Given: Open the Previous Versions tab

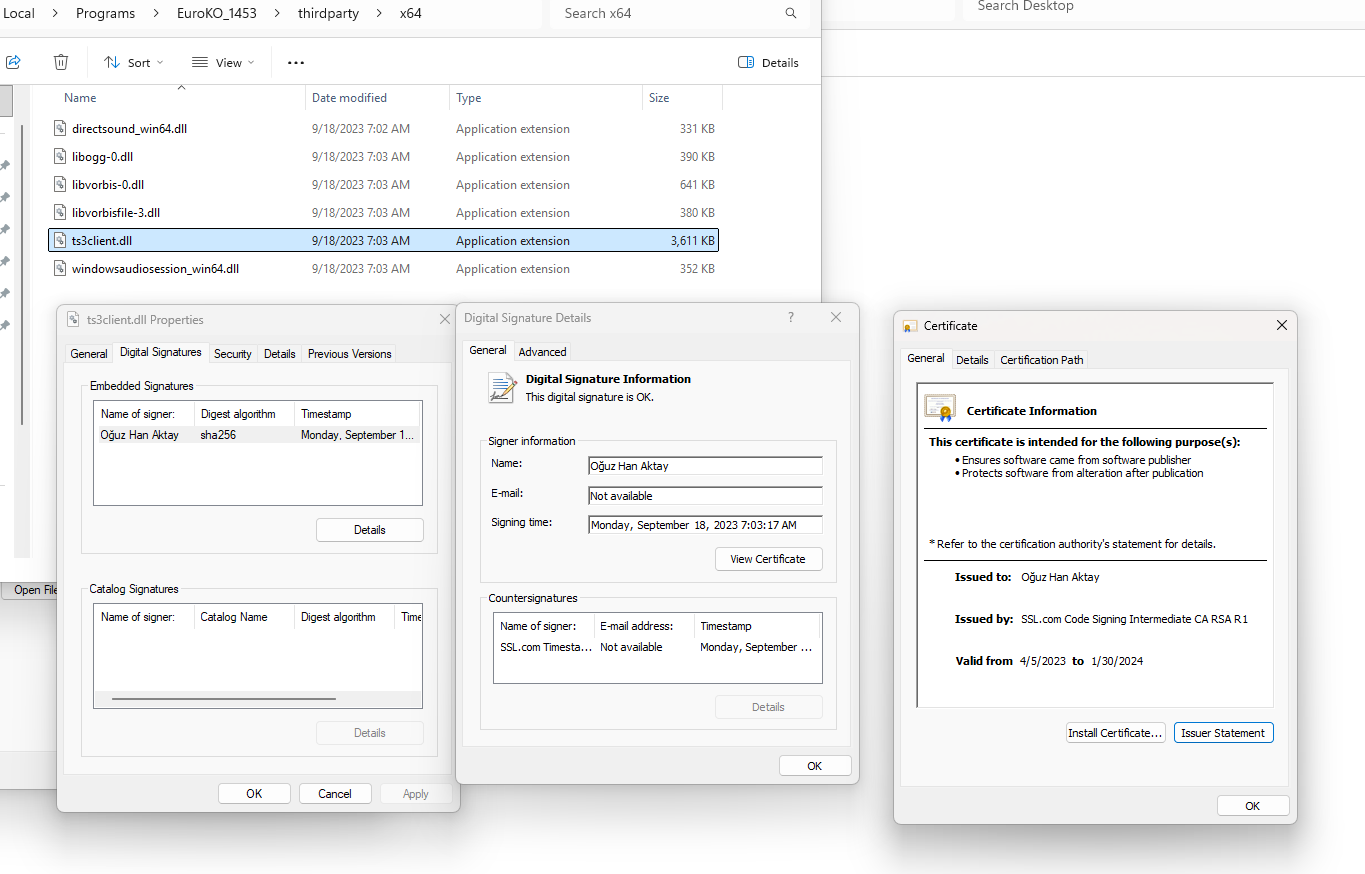Looking at the screenshot, I should tap(350, 353).
